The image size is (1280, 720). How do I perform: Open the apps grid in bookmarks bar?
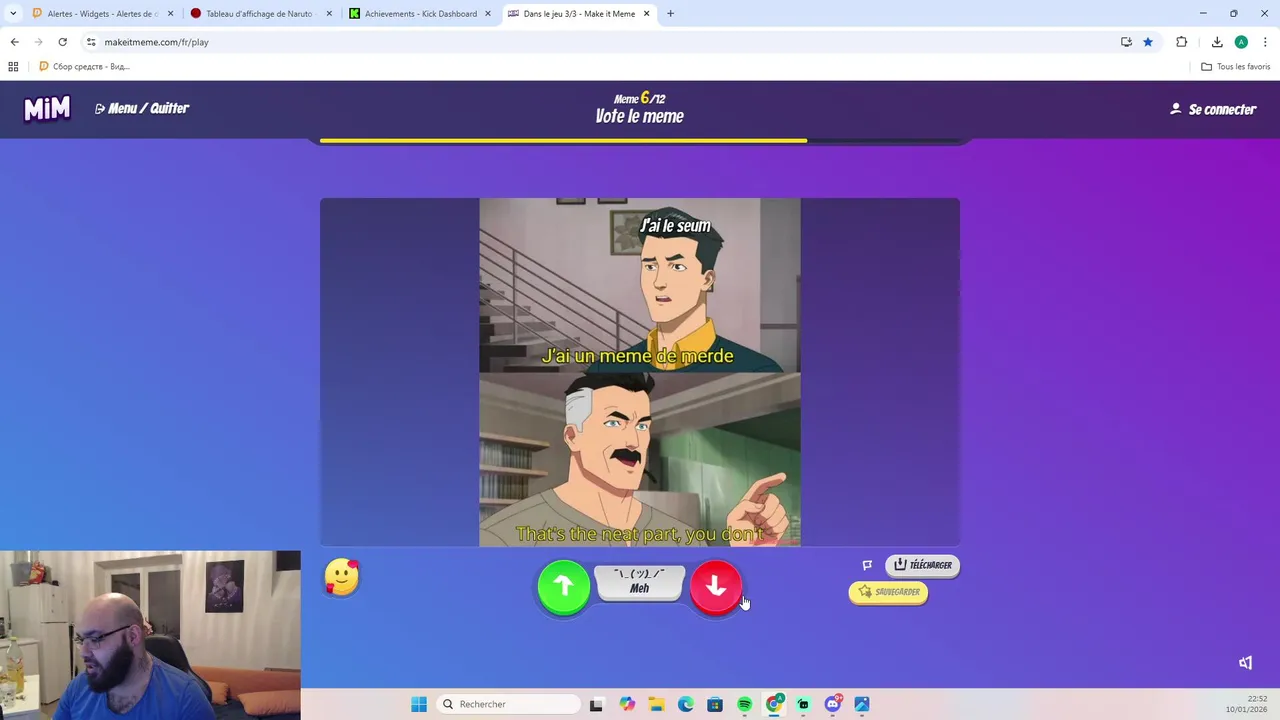[13, 66]
